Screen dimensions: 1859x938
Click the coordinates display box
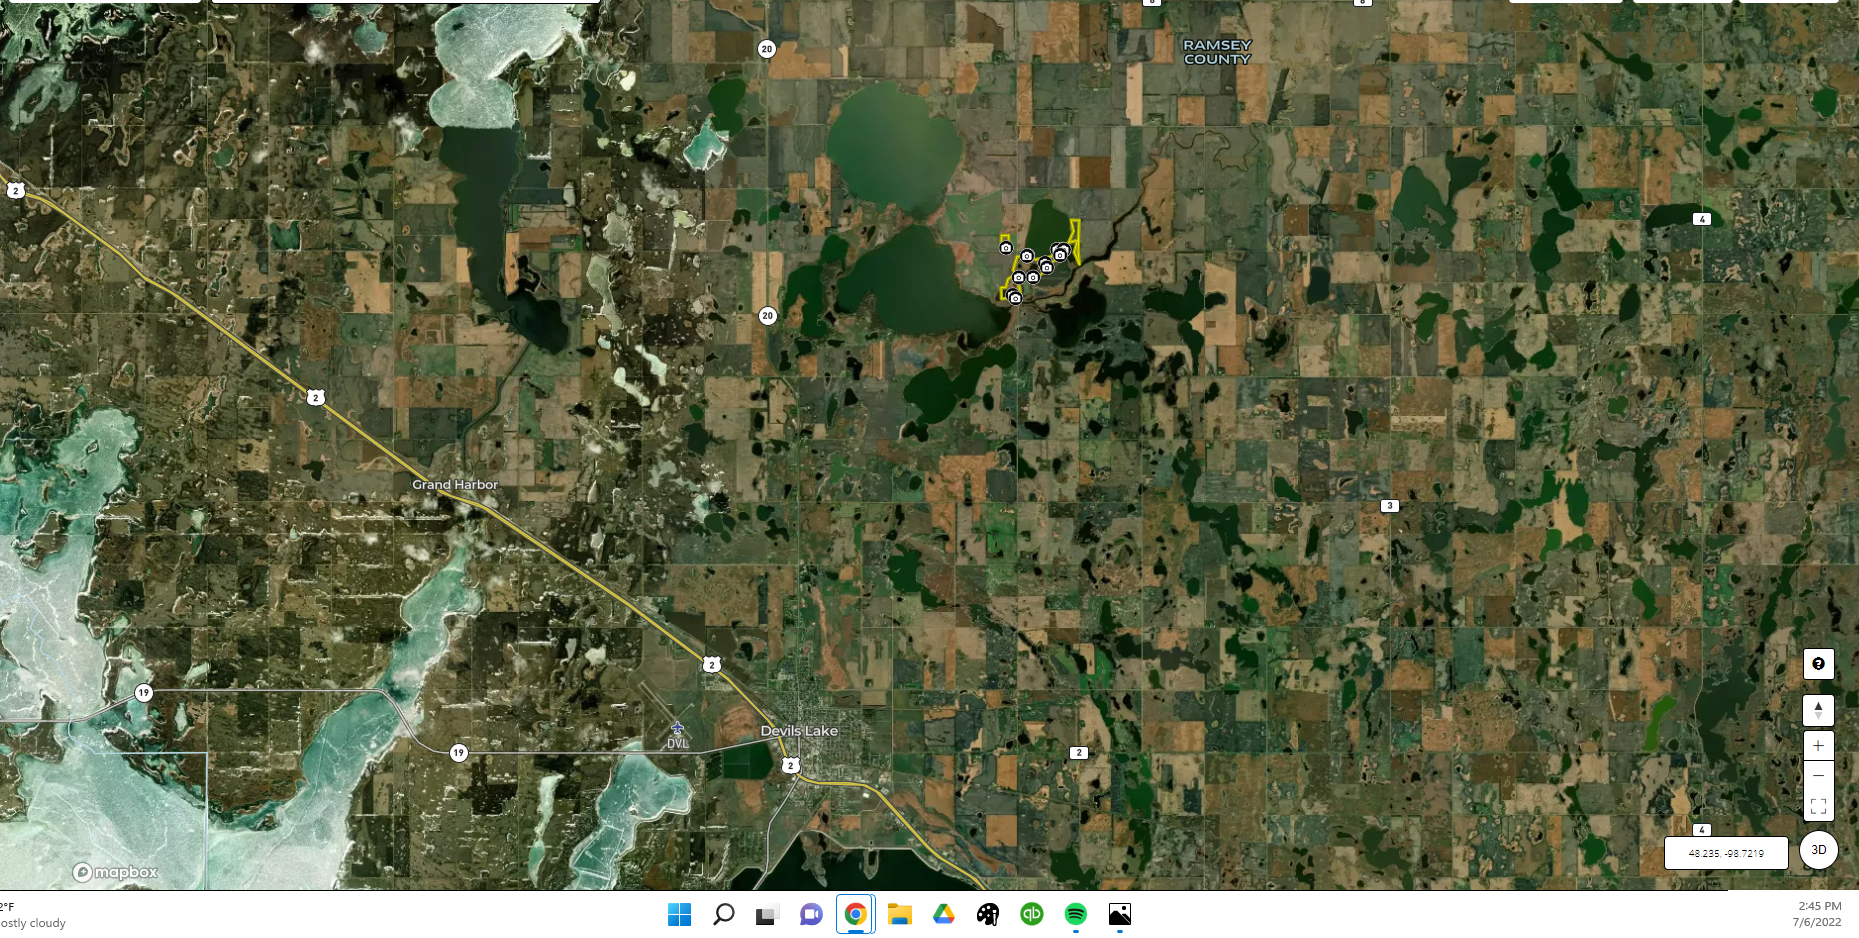(x=1725, y=853)
